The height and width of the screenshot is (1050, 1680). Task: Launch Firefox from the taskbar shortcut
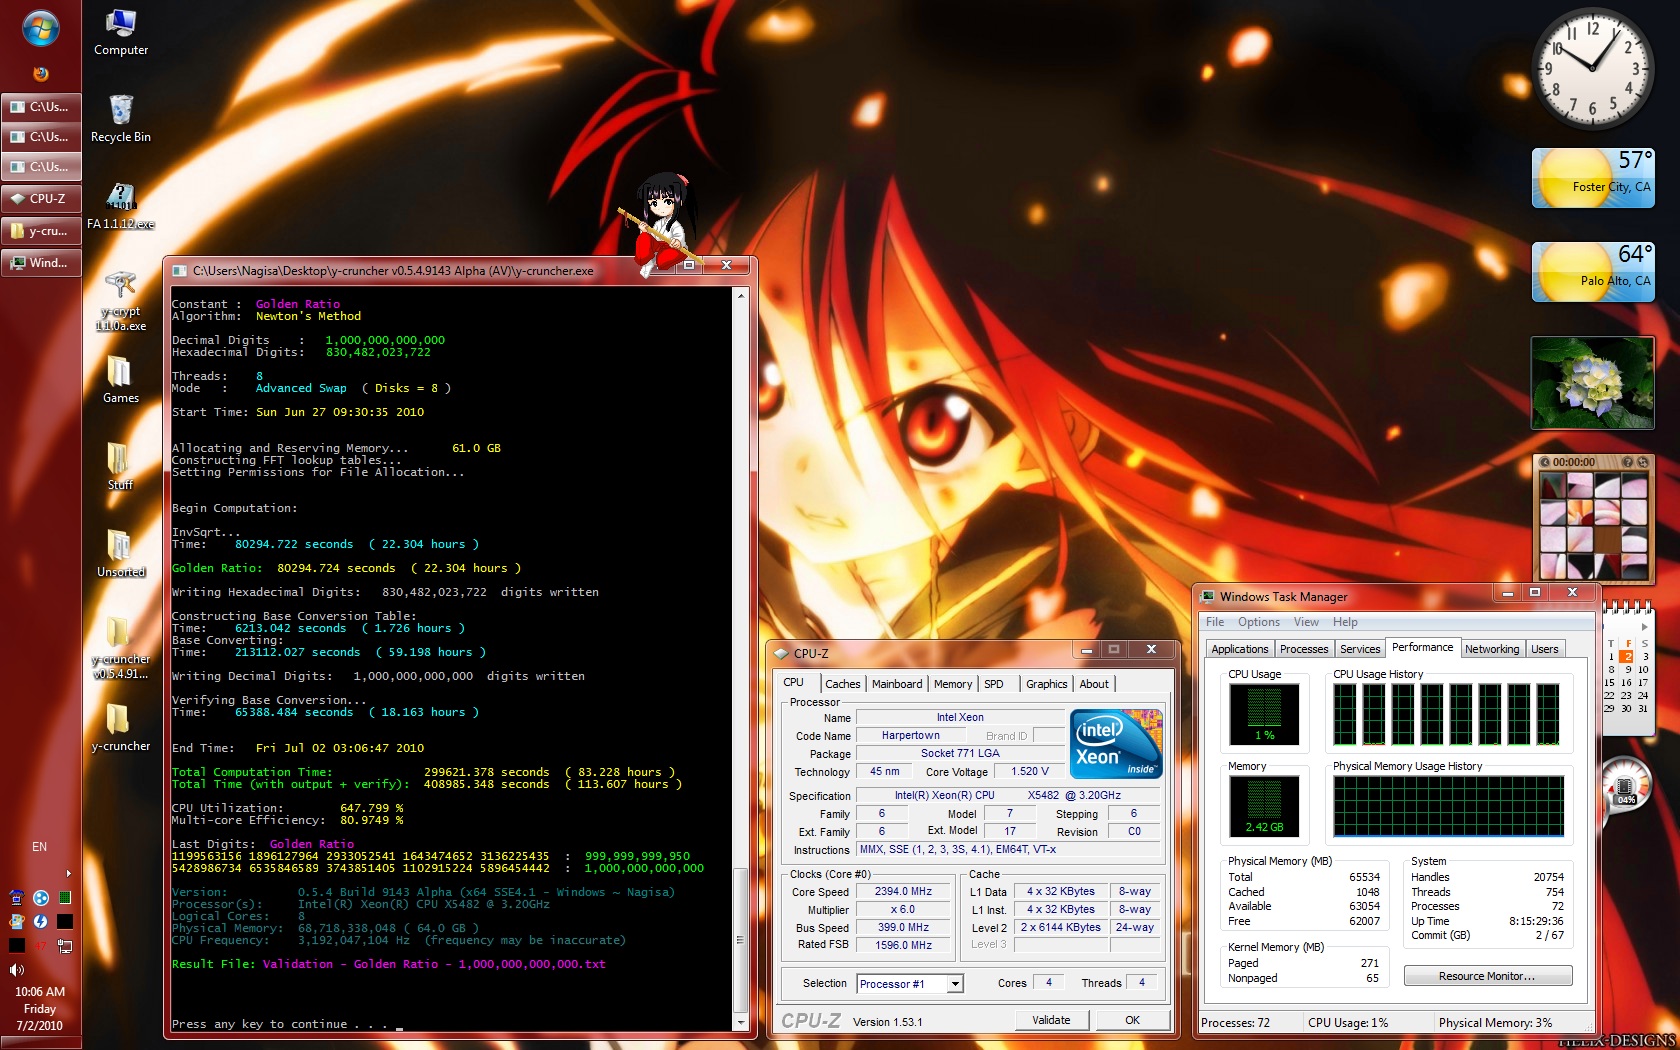(40, 74)
